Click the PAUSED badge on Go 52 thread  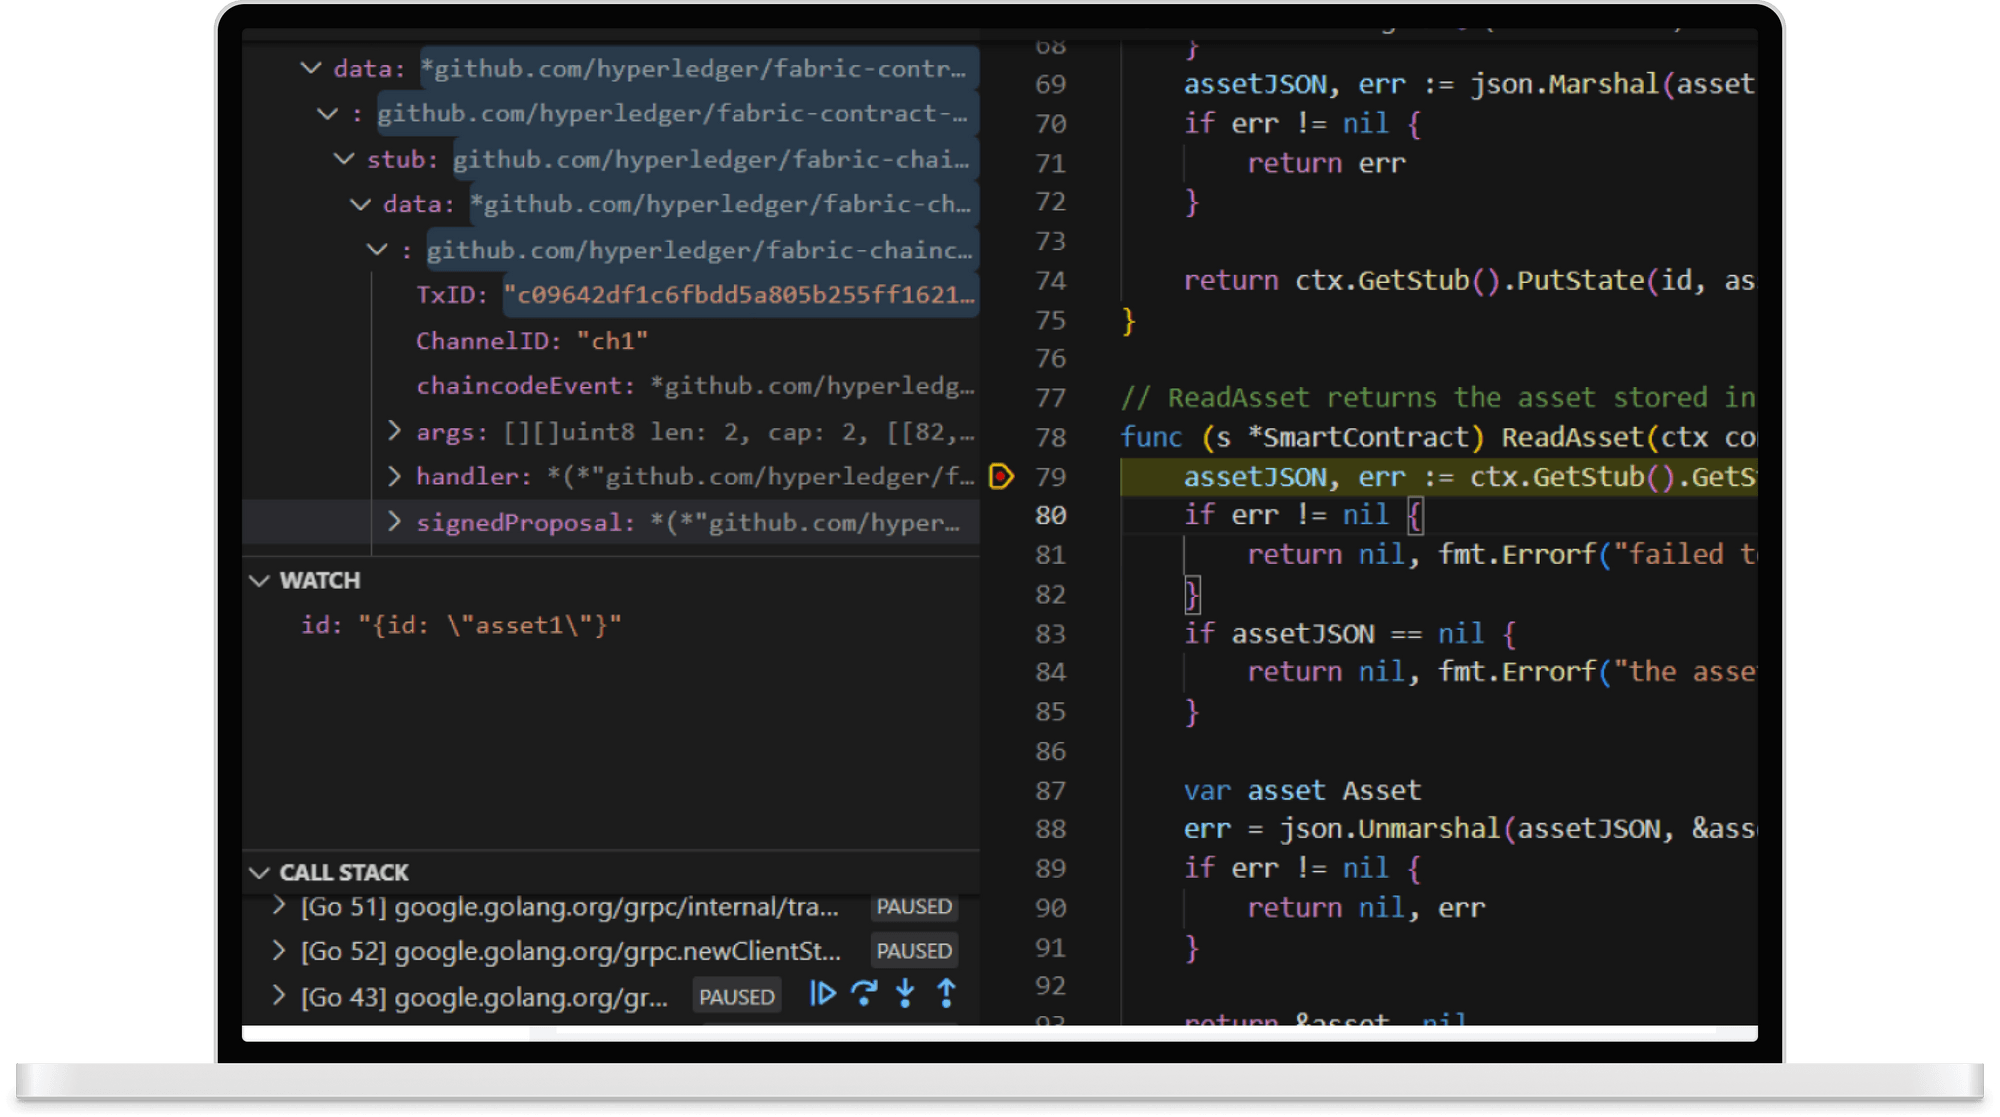coord(912,950)
